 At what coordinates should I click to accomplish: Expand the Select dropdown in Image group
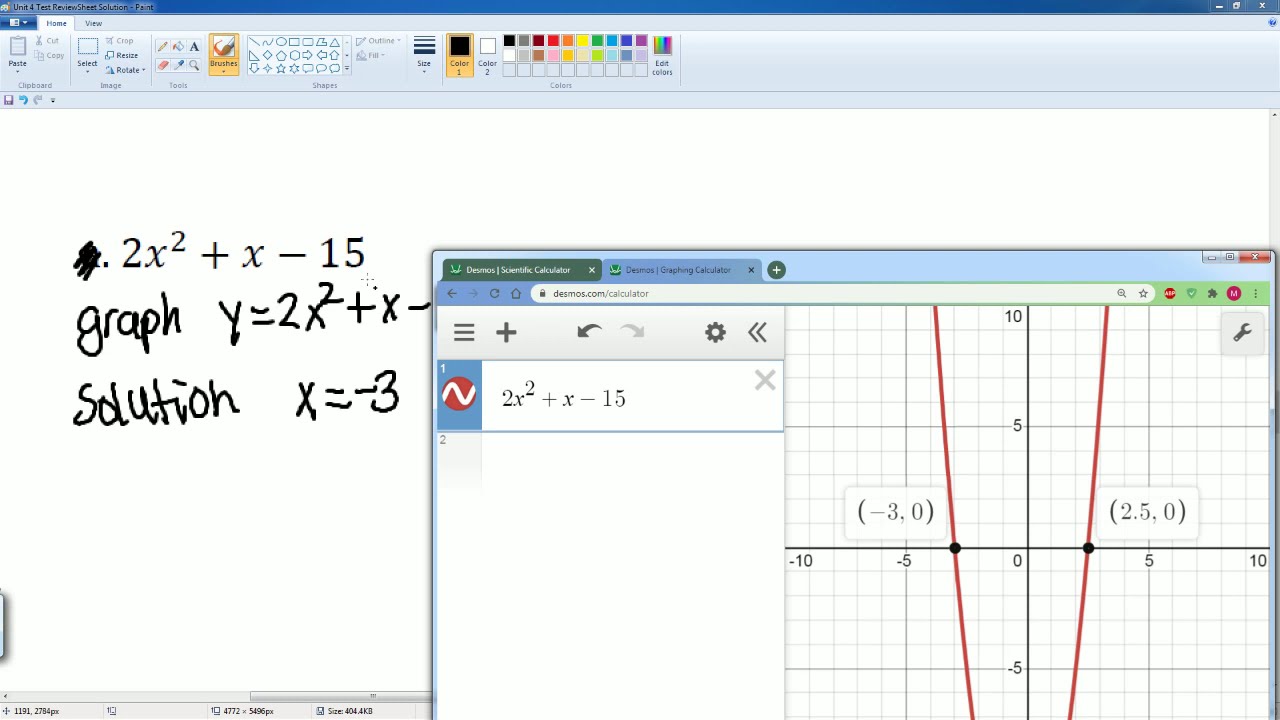pyautogui.click(x=88, y=73)
